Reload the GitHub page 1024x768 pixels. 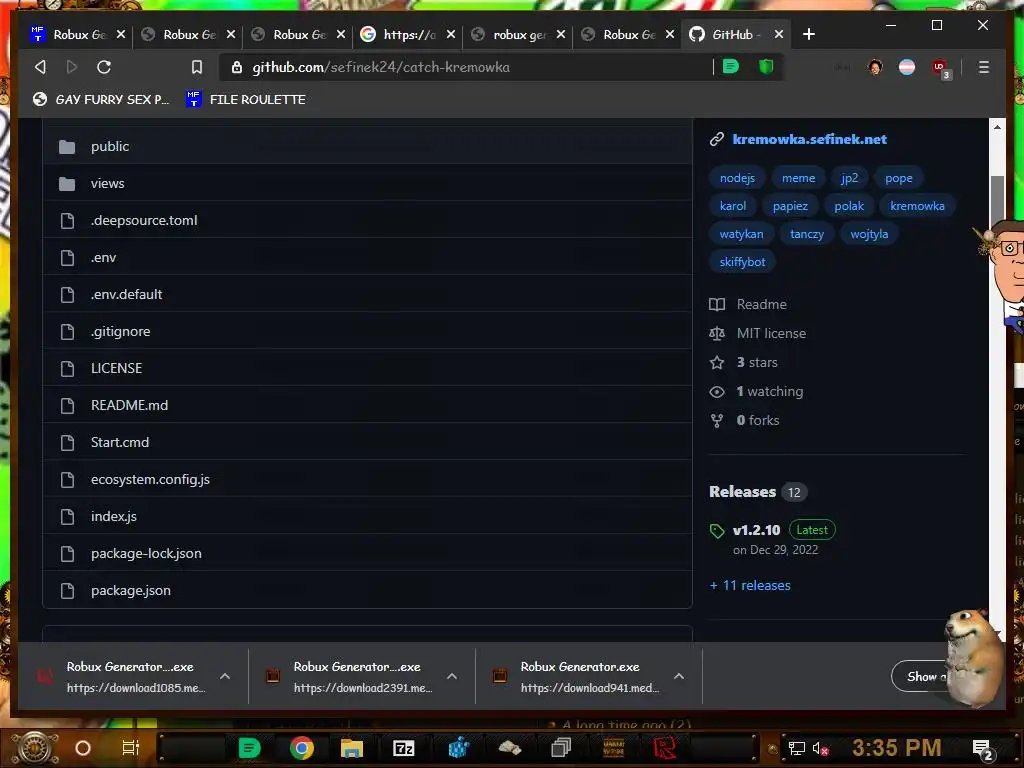pos(104,67)
